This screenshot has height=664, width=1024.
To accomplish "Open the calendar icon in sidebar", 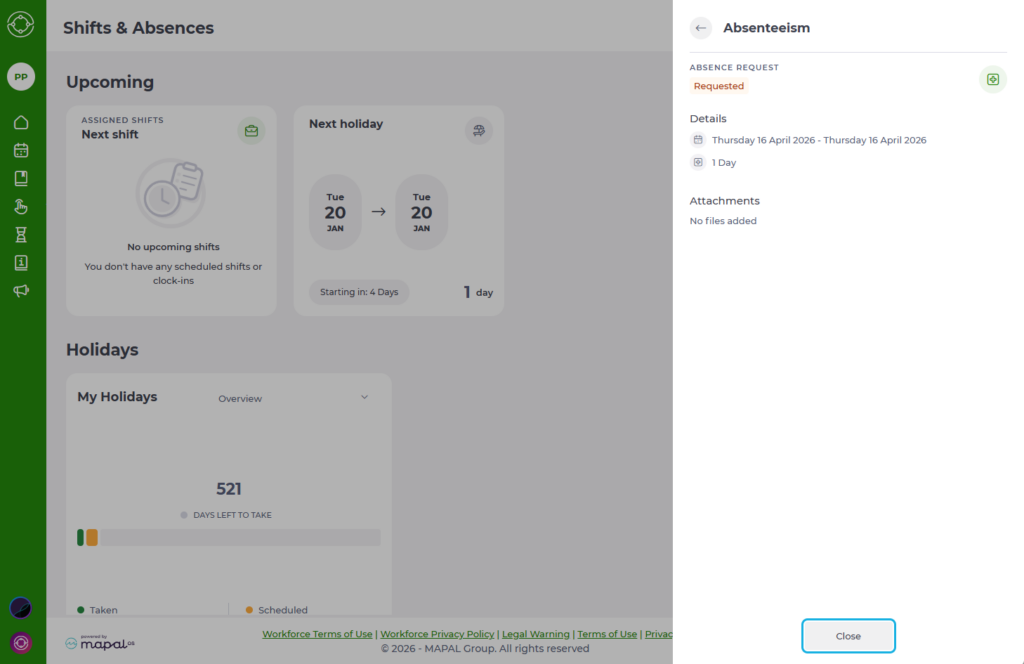I will [x=21, y=150].
